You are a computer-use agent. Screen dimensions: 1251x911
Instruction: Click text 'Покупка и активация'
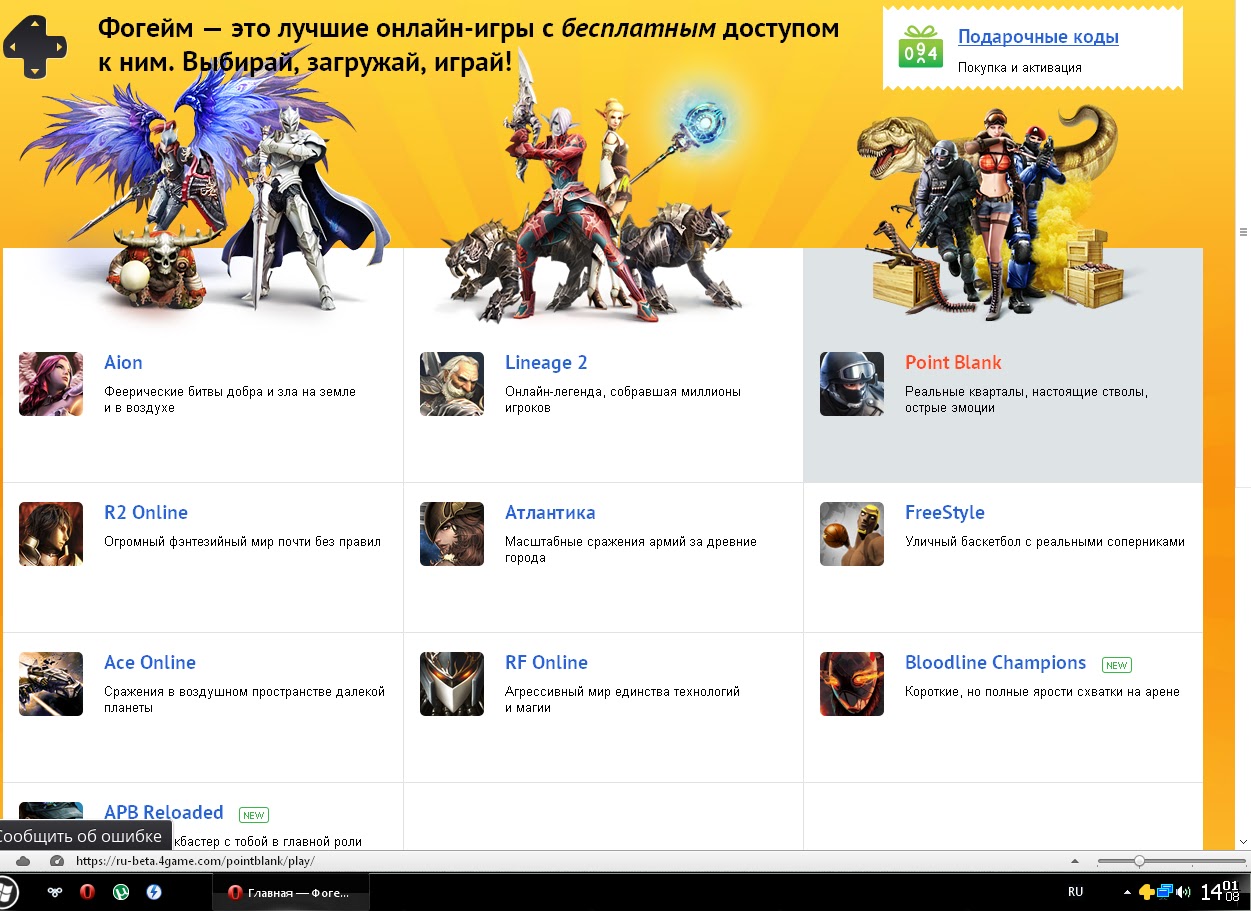pyautogui.click(x=1019, y=68)
